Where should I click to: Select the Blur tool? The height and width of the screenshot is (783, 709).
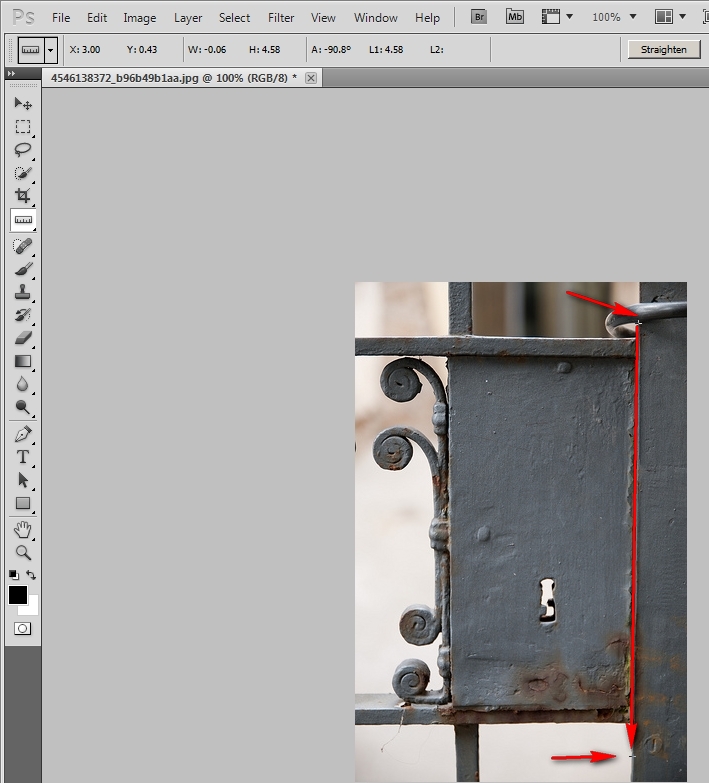pos(23,384)
